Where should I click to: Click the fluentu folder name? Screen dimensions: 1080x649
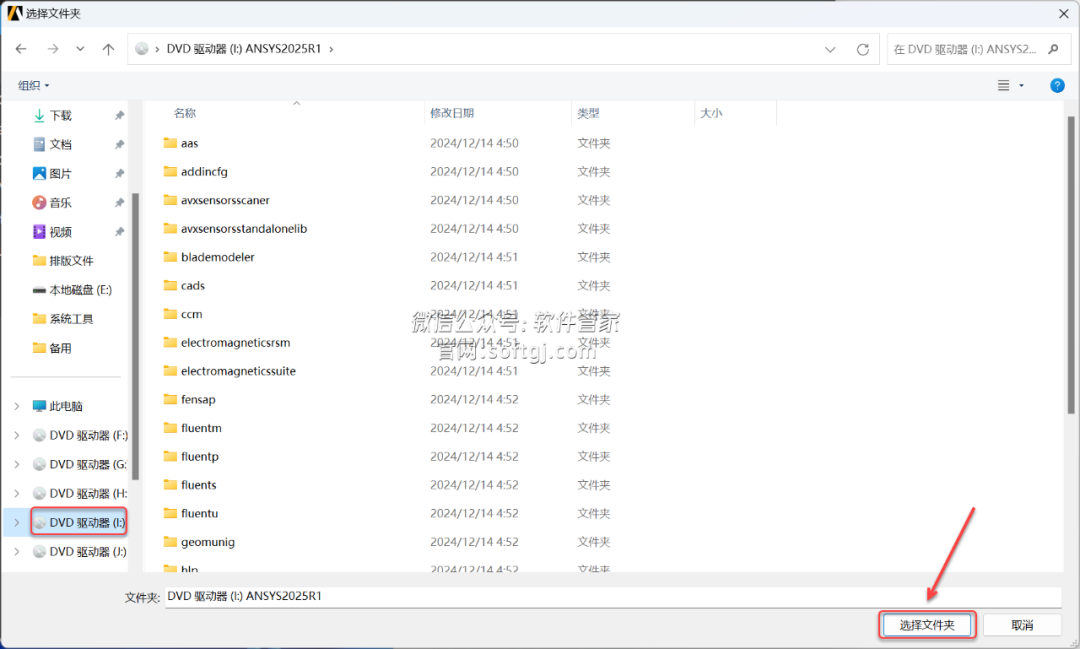[x=200, y=513]
